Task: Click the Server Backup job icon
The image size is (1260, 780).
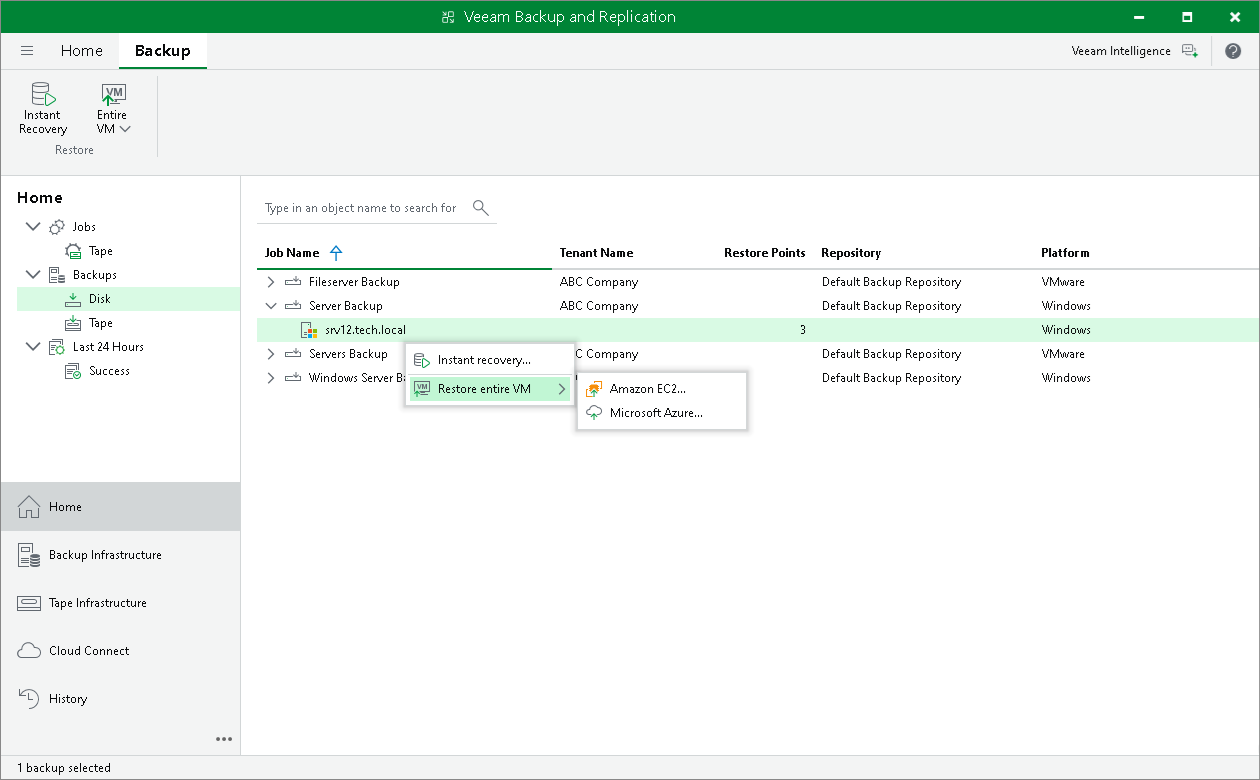Action: [292, 306]
